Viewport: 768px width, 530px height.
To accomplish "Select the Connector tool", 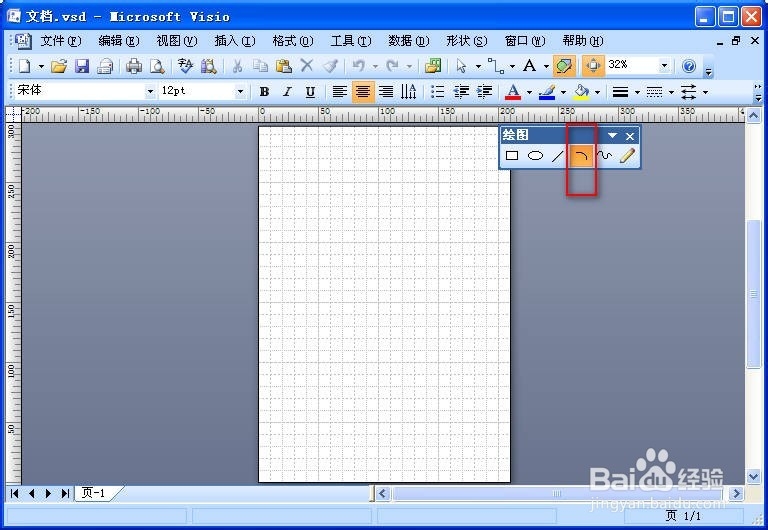I will (496, 66).
